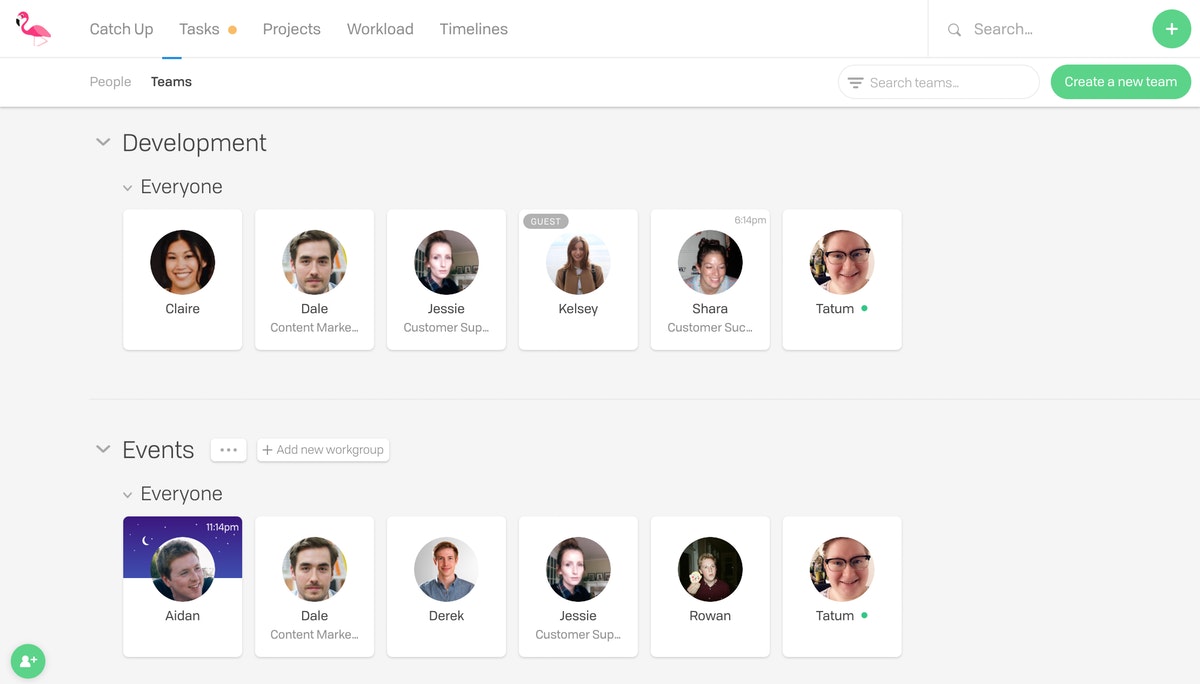Click the filter icon in team search
Image resolution: width=1200 pixels, height=684 pixels.
click(x=855, y=83)
